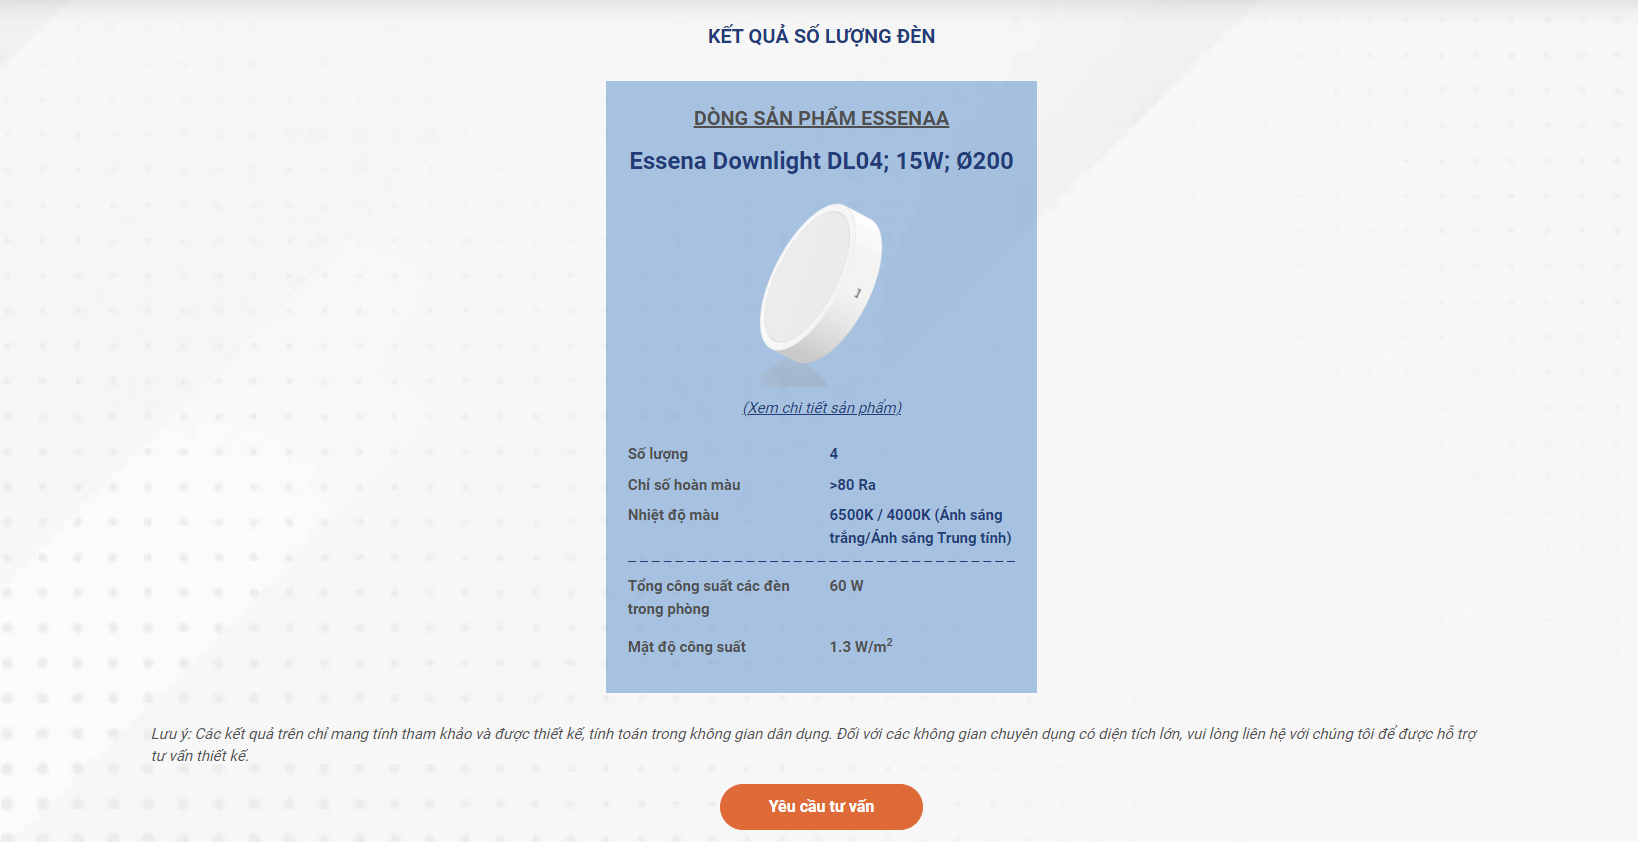
Task: Select the Chỉ số hoàn màu label
Action: 684,485
